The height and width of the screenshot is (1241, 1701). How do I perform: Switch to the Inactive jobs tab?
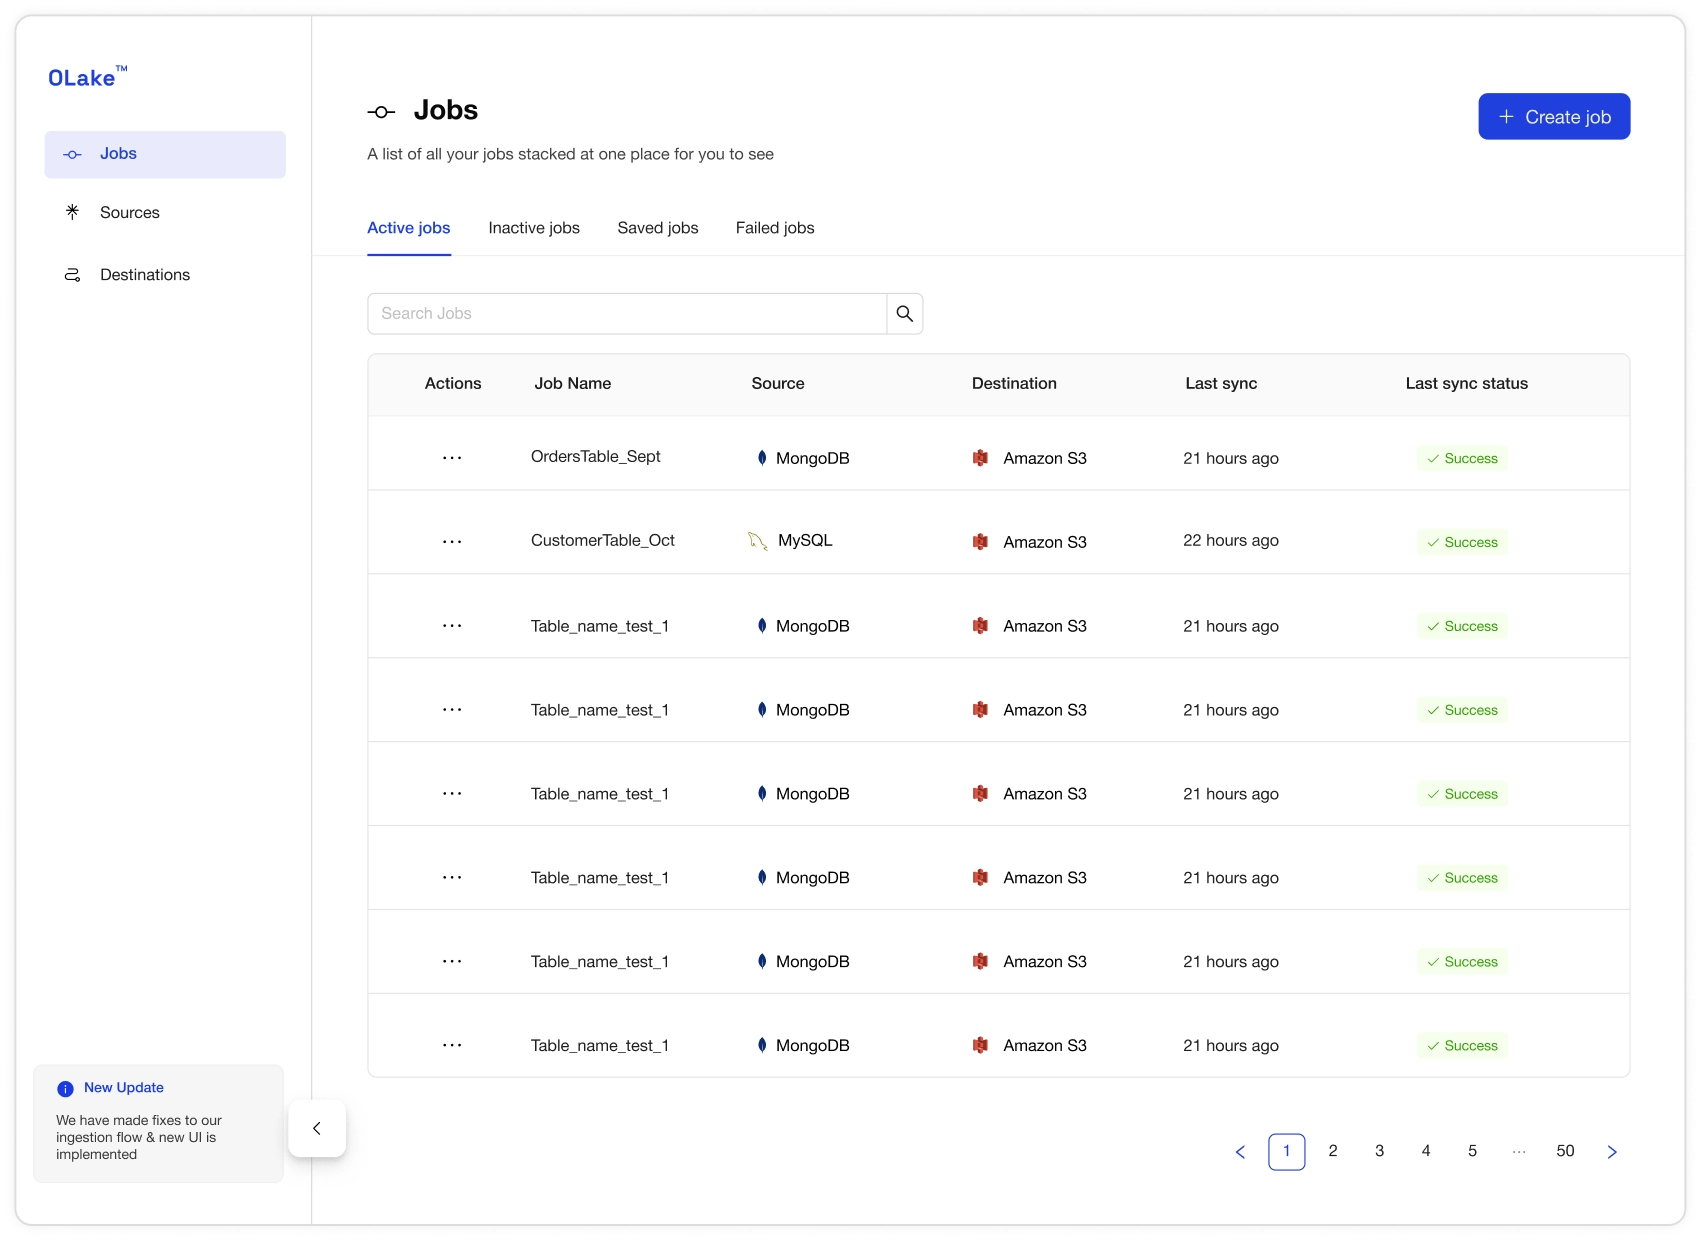[534, 228]
